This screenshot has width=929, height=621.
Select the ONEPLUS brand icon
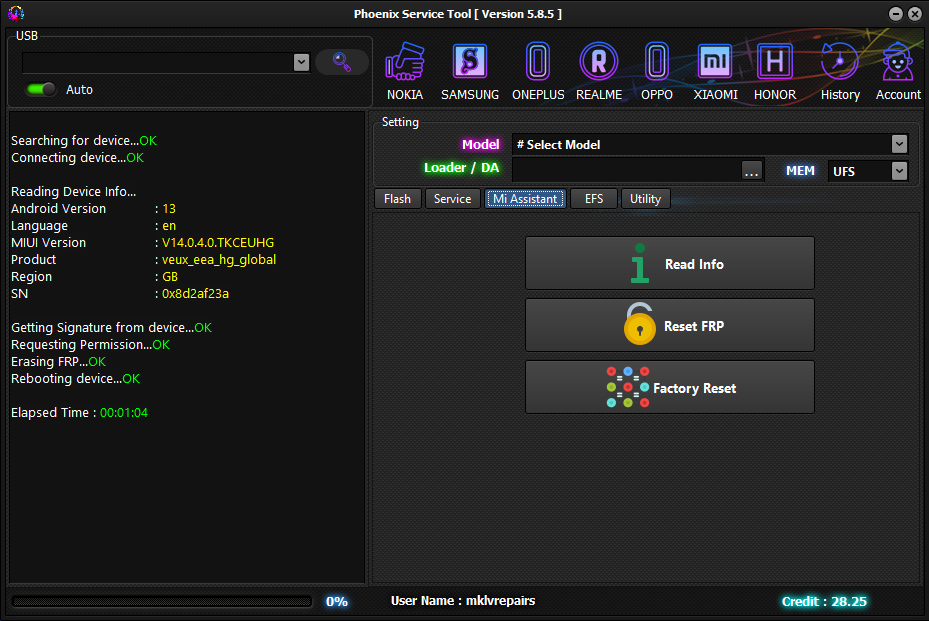click(538, 71)
